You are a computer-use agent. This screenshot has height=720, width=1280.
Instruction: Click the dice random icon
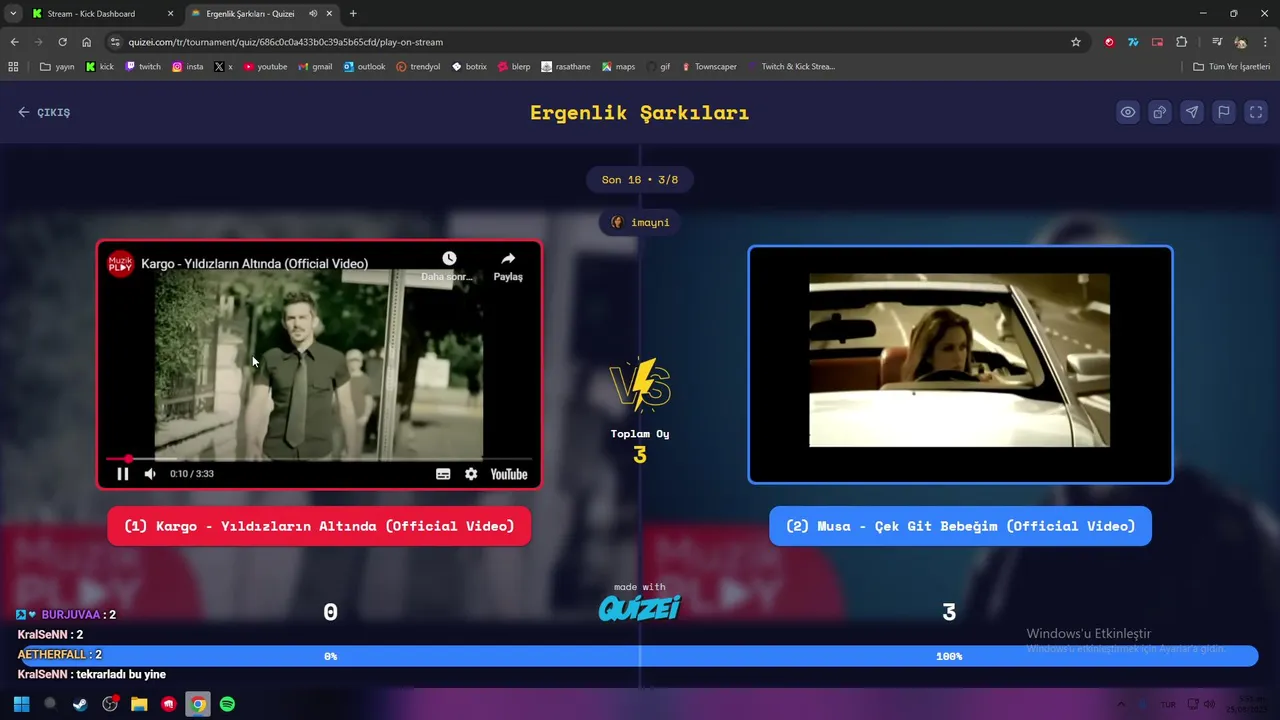(x=1160, y=112)
